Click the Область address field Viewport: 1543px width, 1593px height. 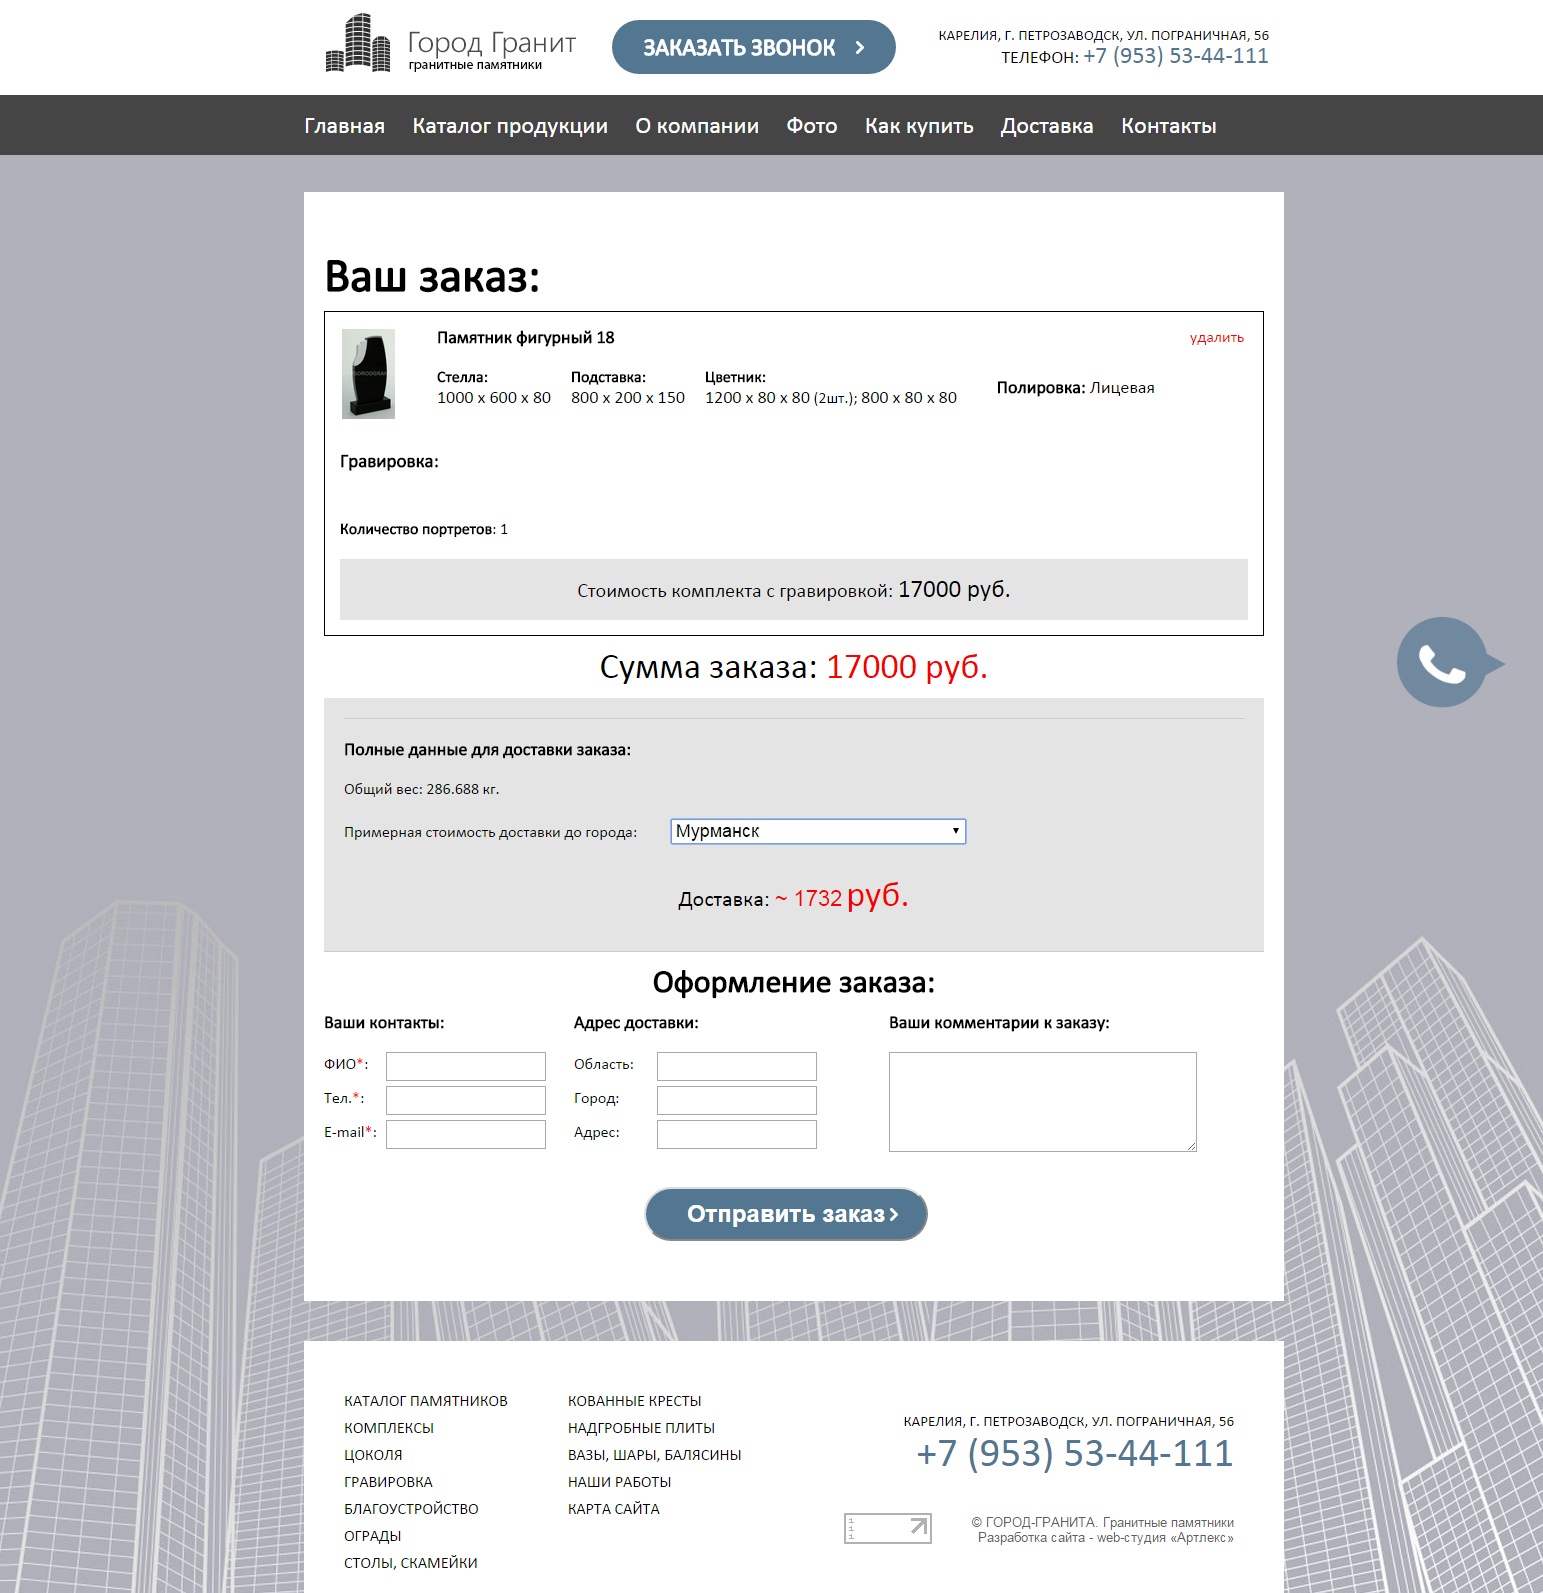pos(736,1066)
